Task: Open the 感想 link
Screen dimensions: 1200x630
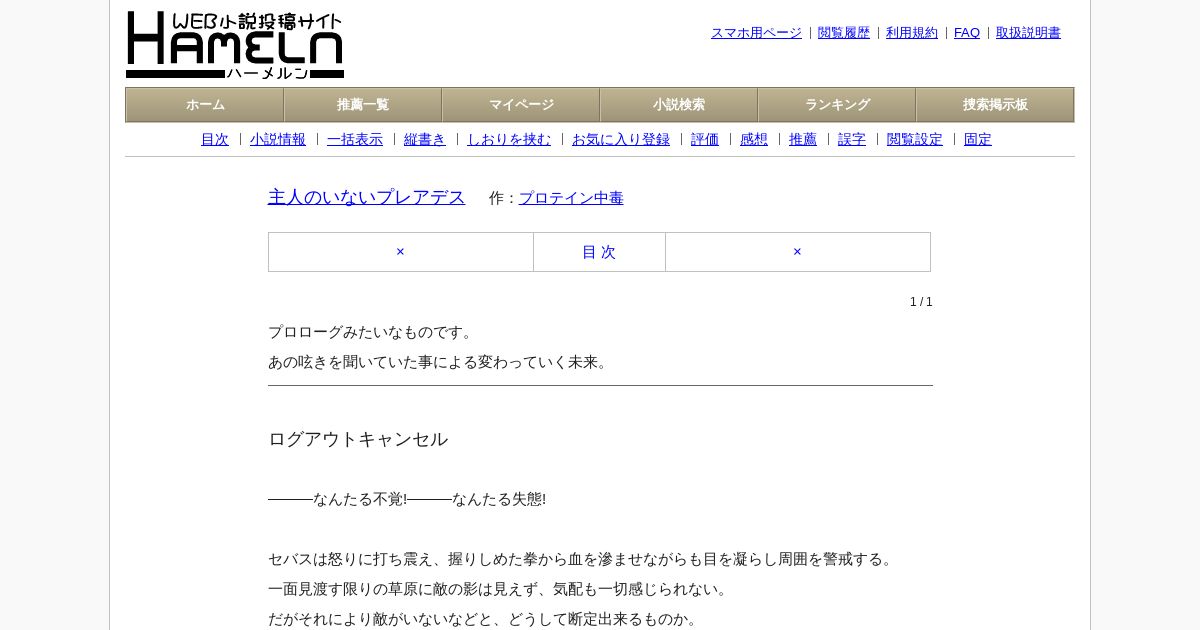Action: pos(754,140)
